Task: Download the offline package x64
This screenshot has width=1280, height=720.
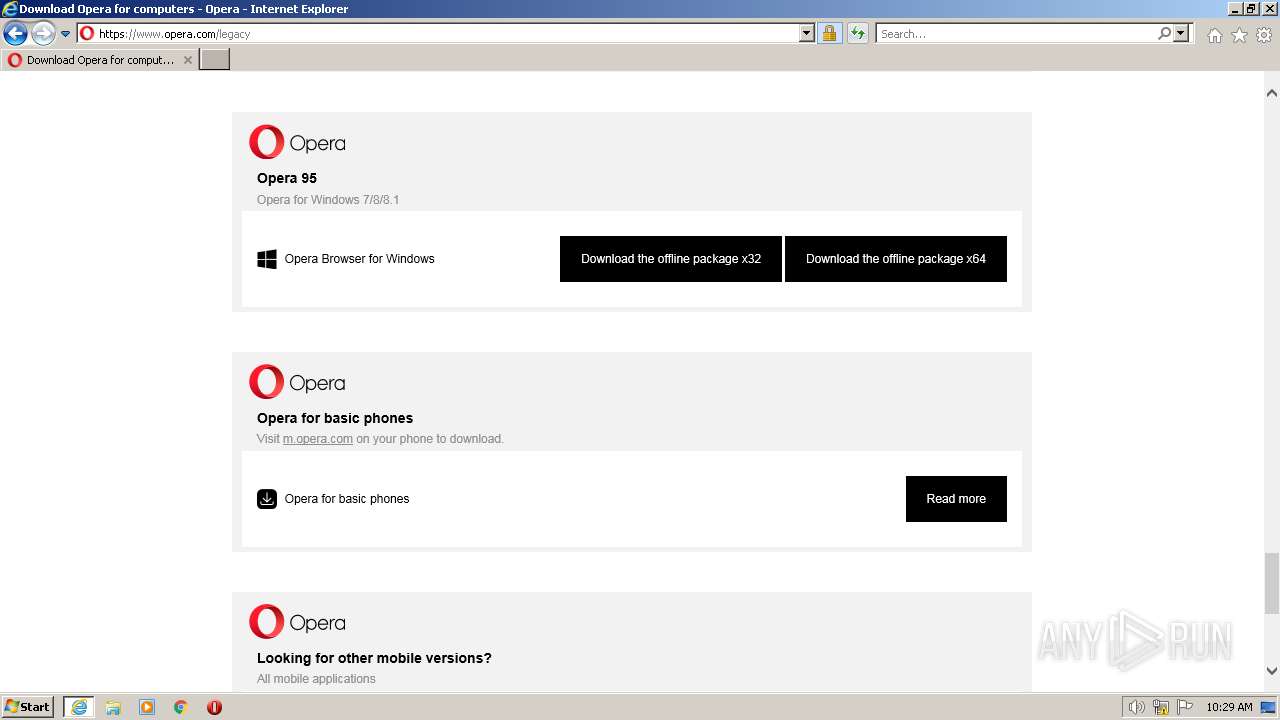Action: coord(896,259)
